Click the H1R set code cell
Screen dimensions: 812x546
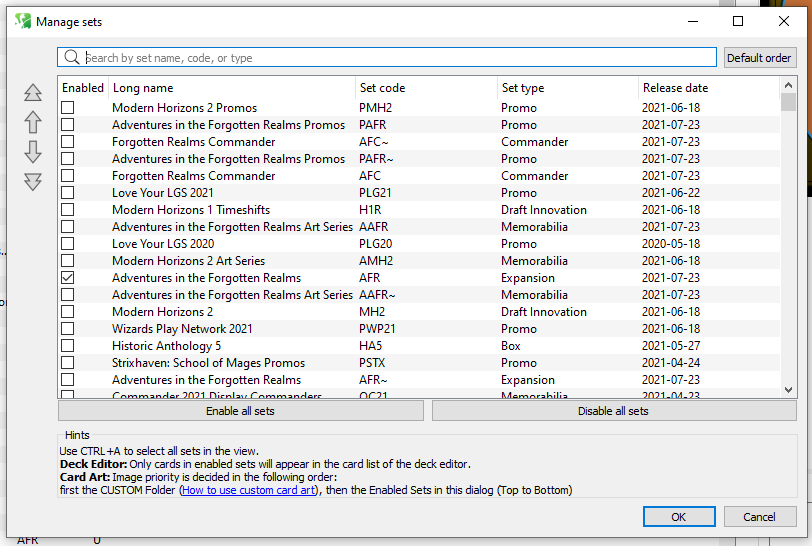point(370,210)
